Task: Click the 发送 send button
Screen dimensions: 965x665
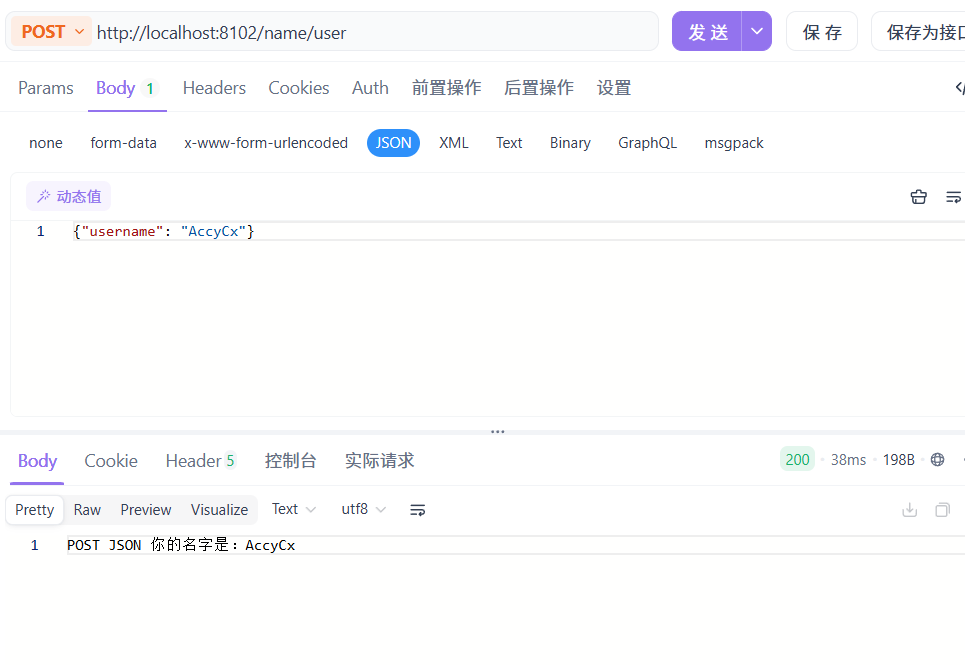Action: tap(707, 31)
